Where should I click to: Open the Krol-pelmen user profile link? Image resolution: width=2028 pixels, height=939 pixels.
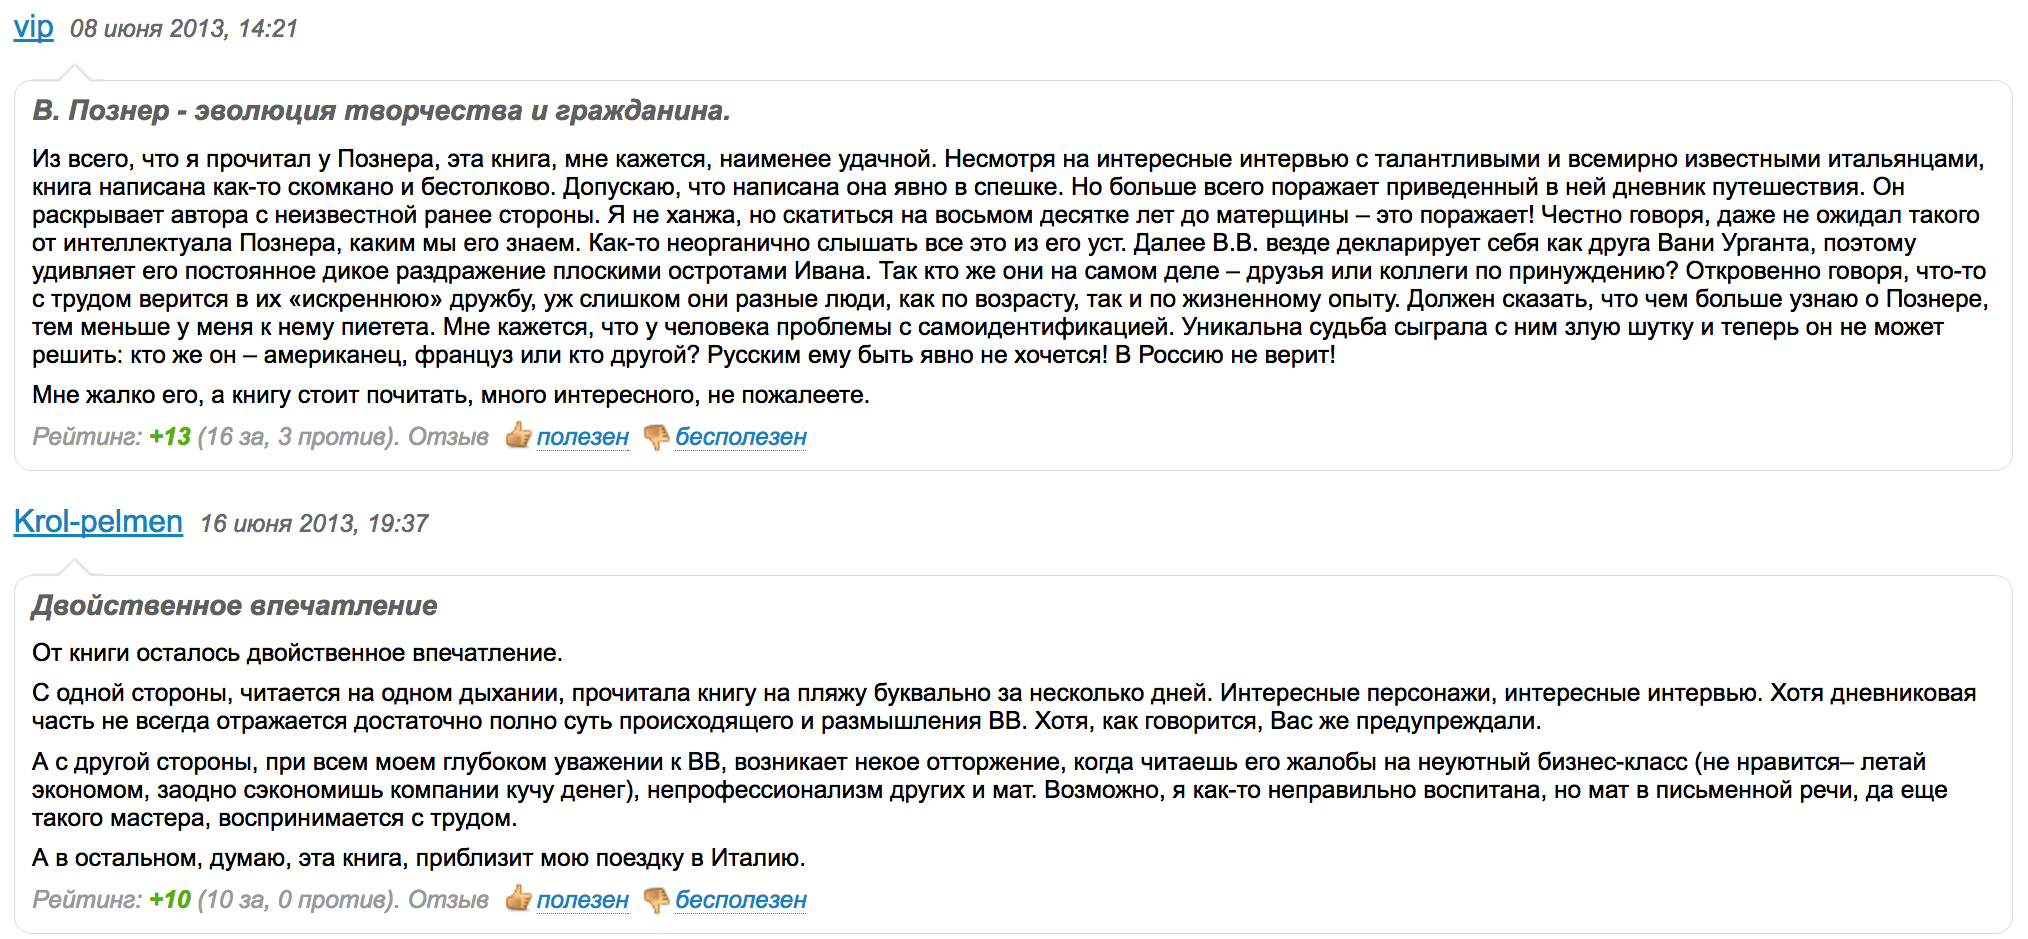tap(98, 521)
